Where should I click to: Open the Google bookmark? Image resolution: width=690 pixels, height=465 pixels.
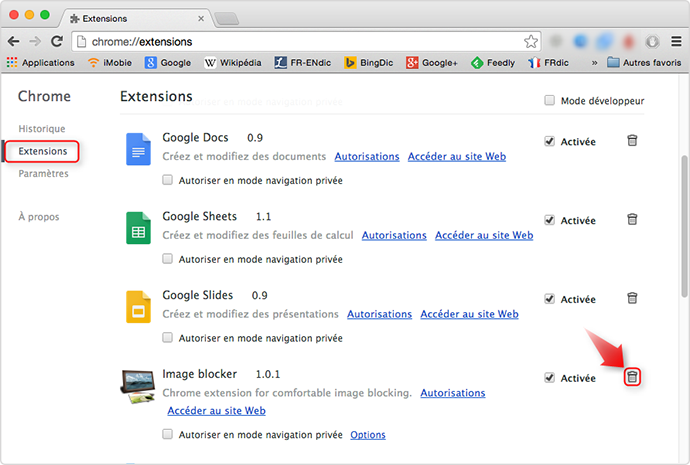[x=168, y=62]
